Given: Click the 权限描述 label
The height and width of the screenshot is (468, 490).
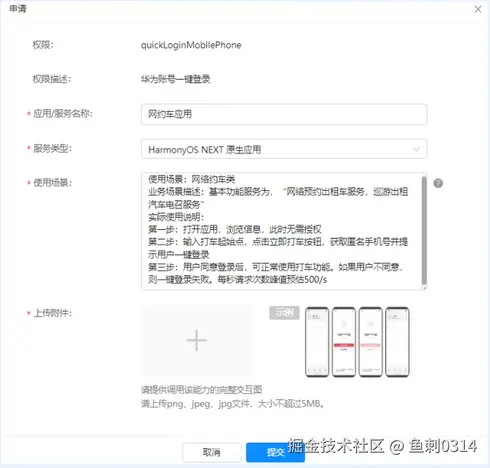Looking at the screenshot, I should pyautogui.click(x=51, y=79).
